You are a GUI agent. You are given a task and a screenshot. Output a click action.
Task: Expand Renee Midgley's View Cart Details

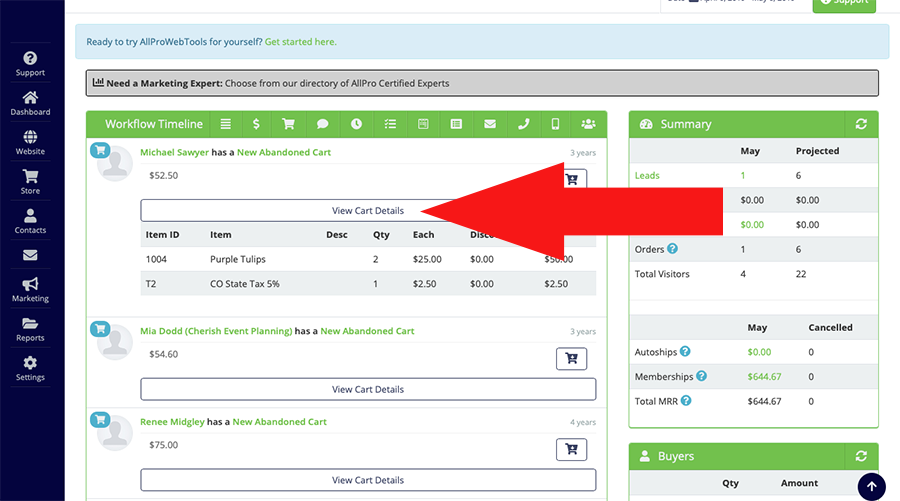point(367,480)
